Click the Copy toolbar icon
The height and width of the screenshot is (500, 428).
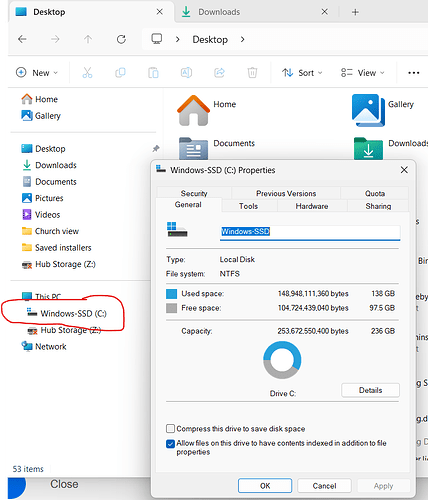(x=120, y=72)
